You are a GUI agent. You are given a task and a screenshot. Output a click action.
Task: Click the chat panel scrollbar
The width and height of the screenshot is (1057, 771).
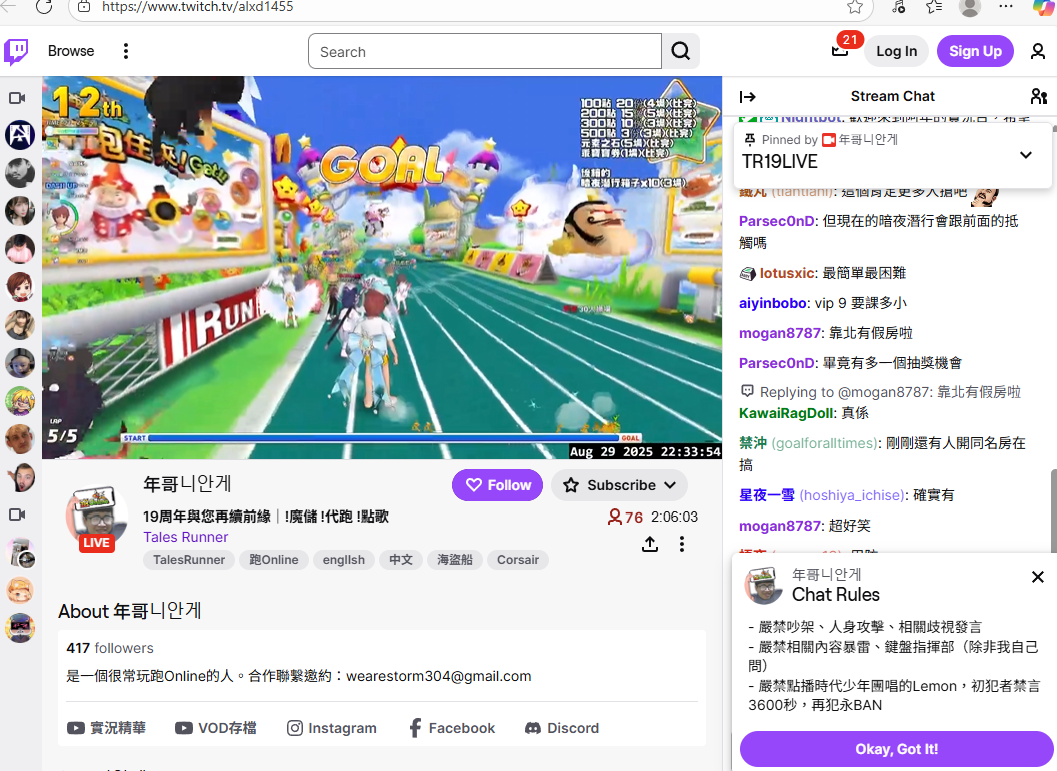(1052, 510)
